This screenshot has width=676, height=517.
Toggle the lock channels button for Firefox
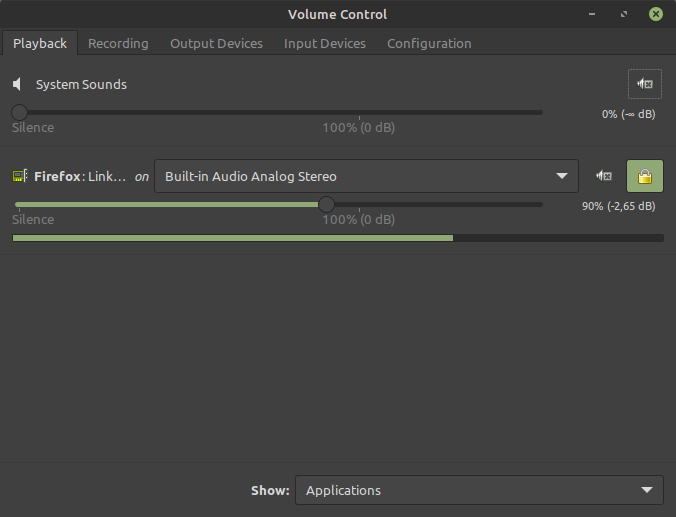pyautogui.click(x=644, y=176)
